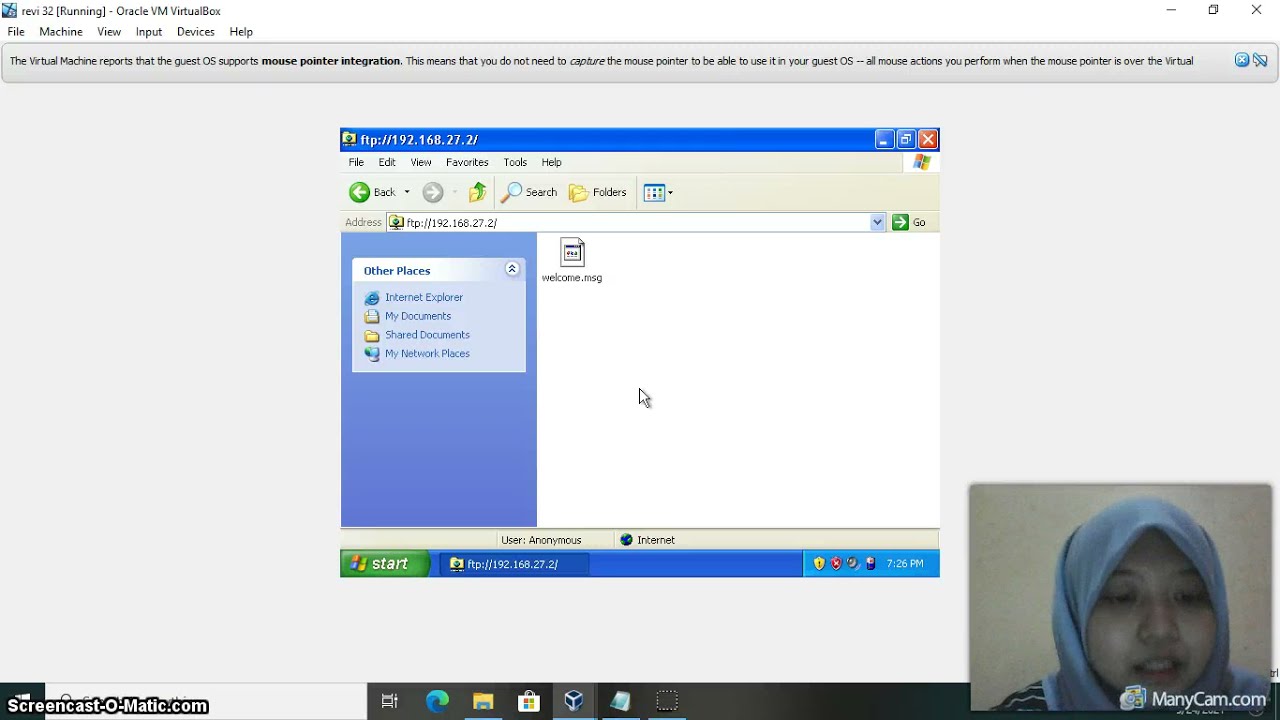Open the Search pane button
Screen dimensions: 1280x720
(529, 192)
